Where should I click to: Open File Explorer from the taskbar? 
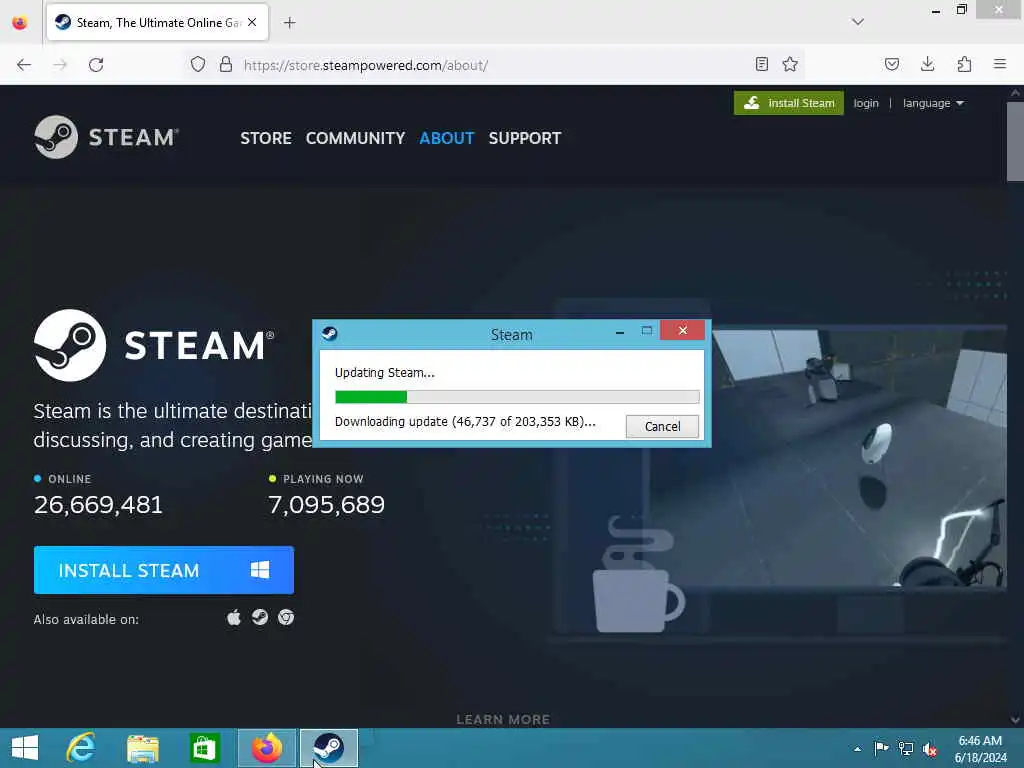143,748
